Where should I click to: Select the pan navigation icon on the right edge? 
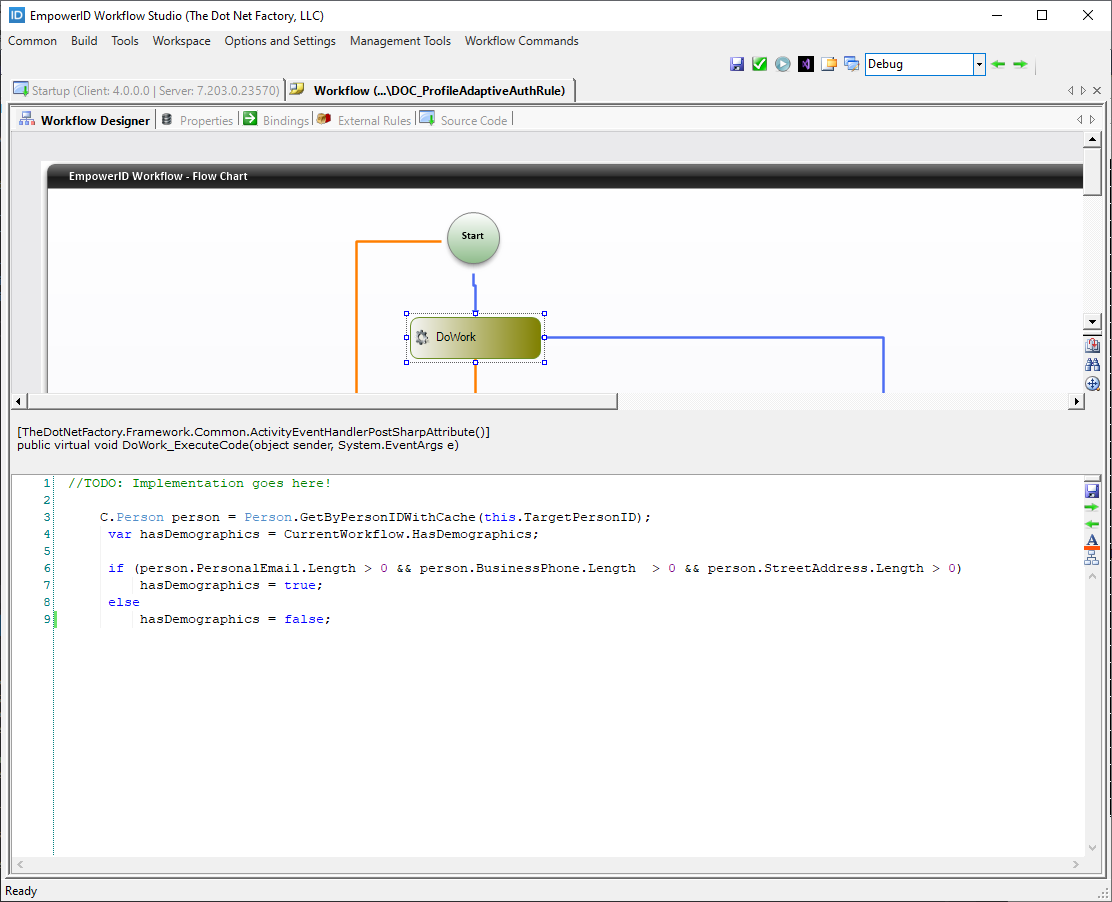[1092, 383]
